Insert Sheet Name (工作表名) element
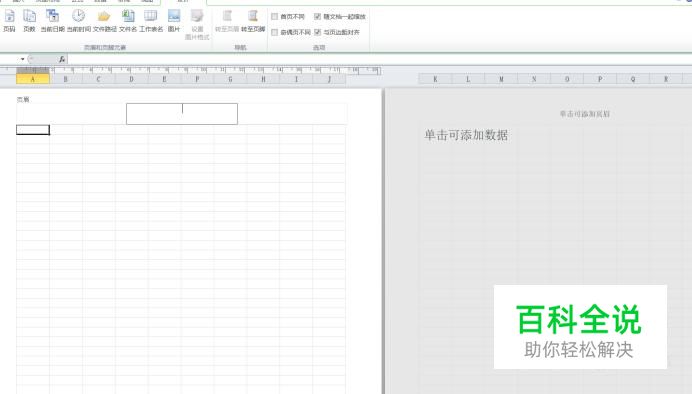The width and height of the screenshot is (692, 394). coord(151,21)
